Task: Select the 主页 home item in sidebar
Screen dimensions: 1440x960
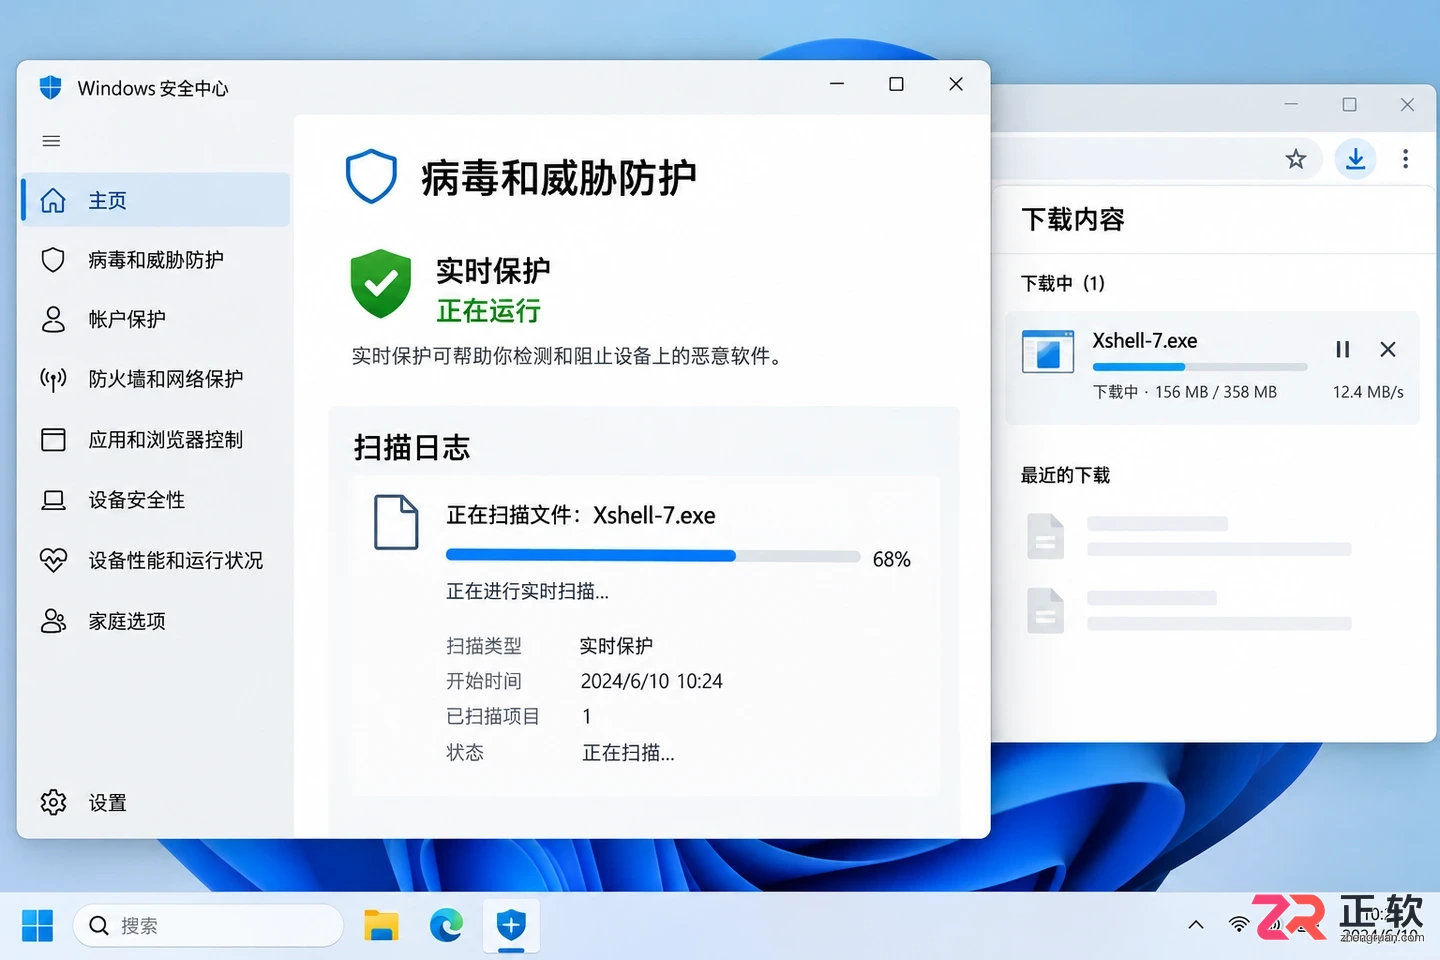Action: point(156,200)
